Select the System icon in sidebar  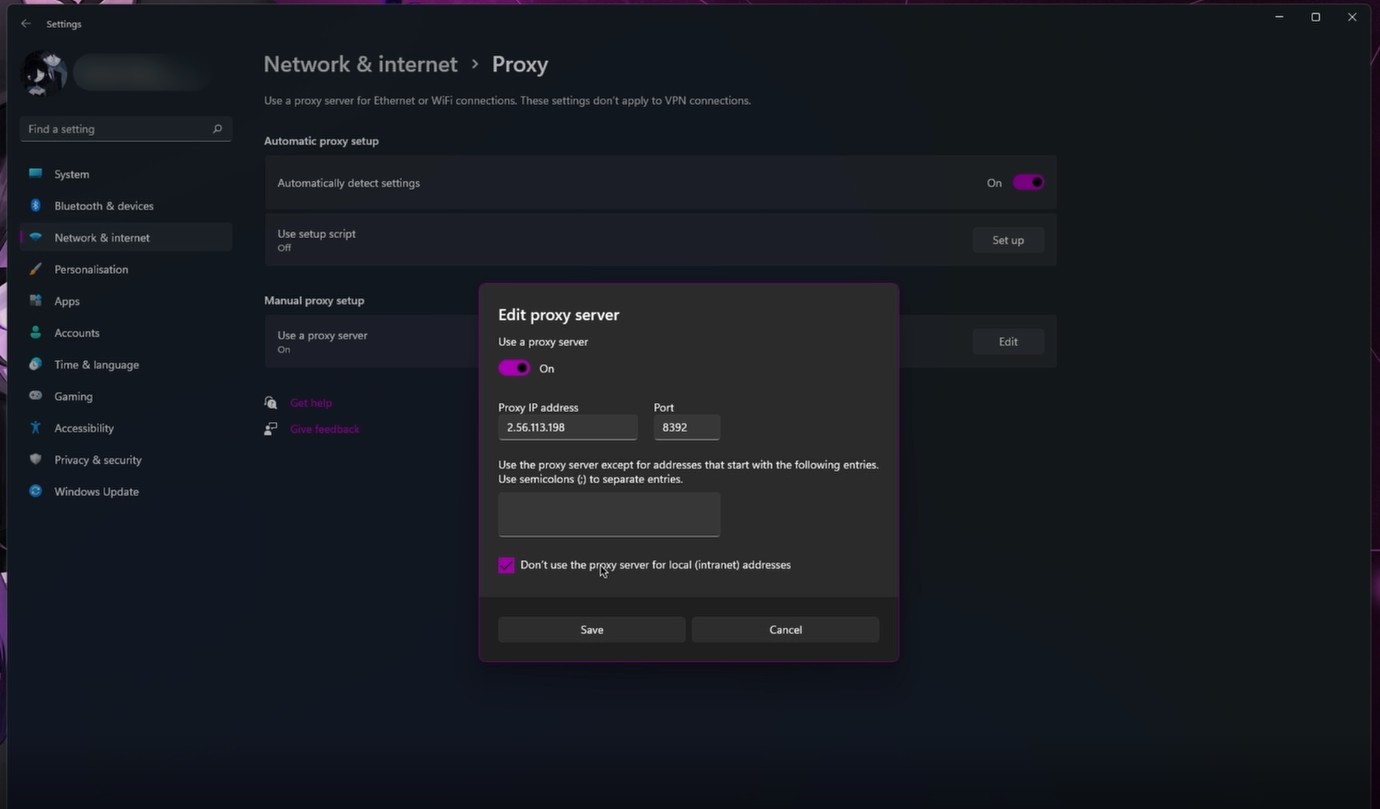(x=36, y=173)
